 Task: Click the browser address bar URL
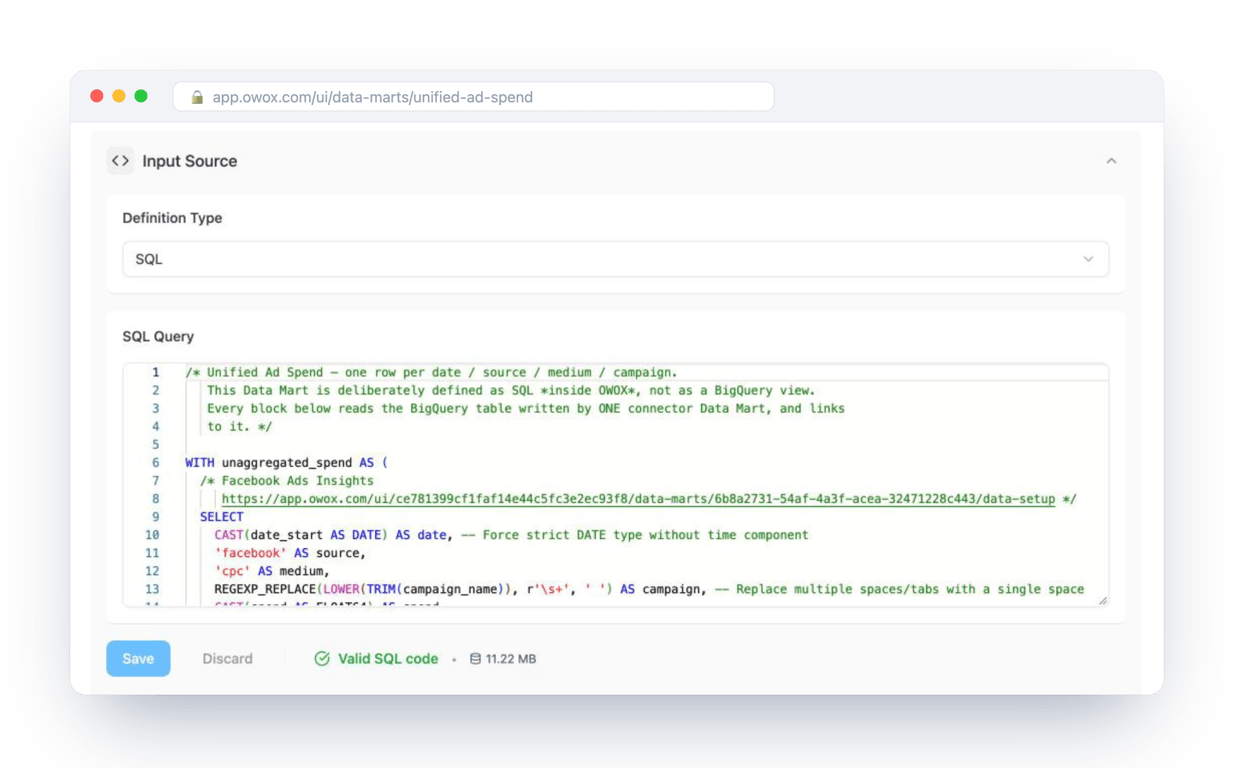[372, 97]
